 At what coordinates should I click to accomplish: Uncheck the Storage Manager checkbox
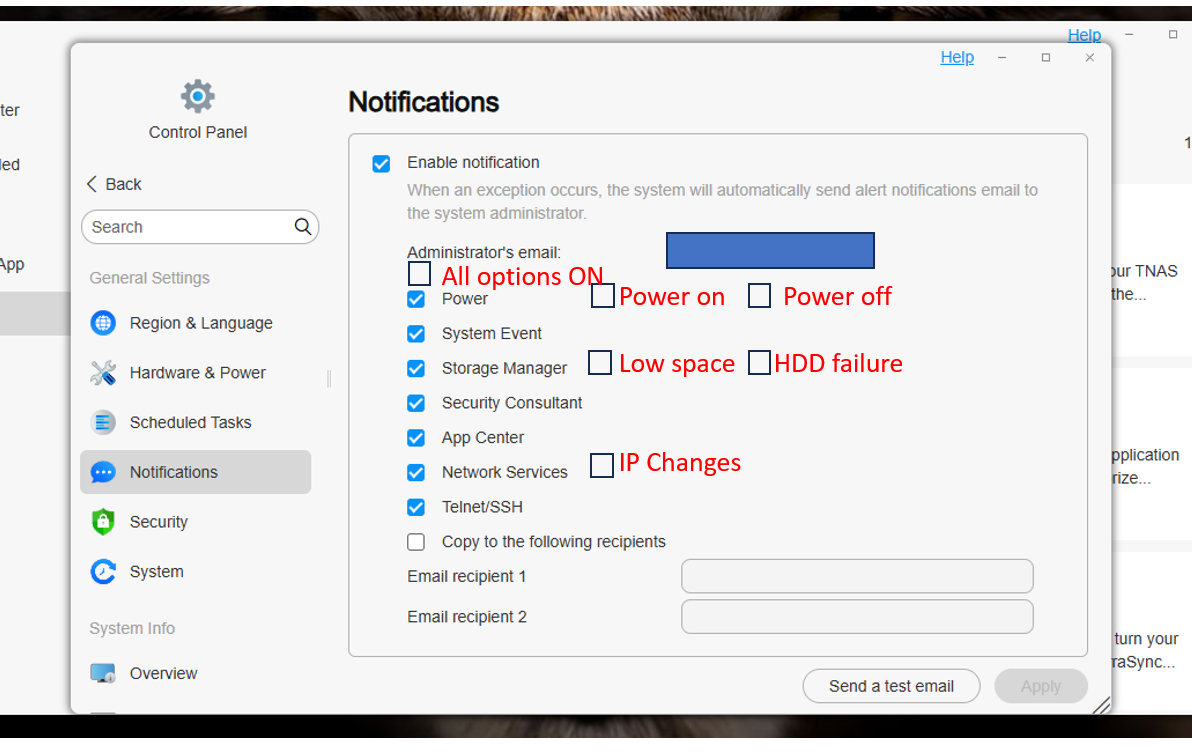(416, 369)
